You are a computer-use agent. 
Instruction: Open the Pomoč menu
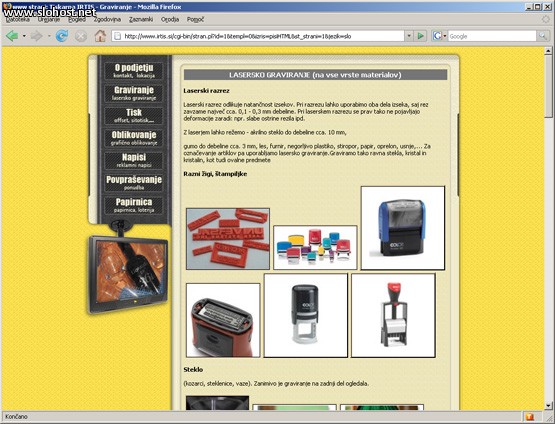pyautogui.click(x=195, y=19)
